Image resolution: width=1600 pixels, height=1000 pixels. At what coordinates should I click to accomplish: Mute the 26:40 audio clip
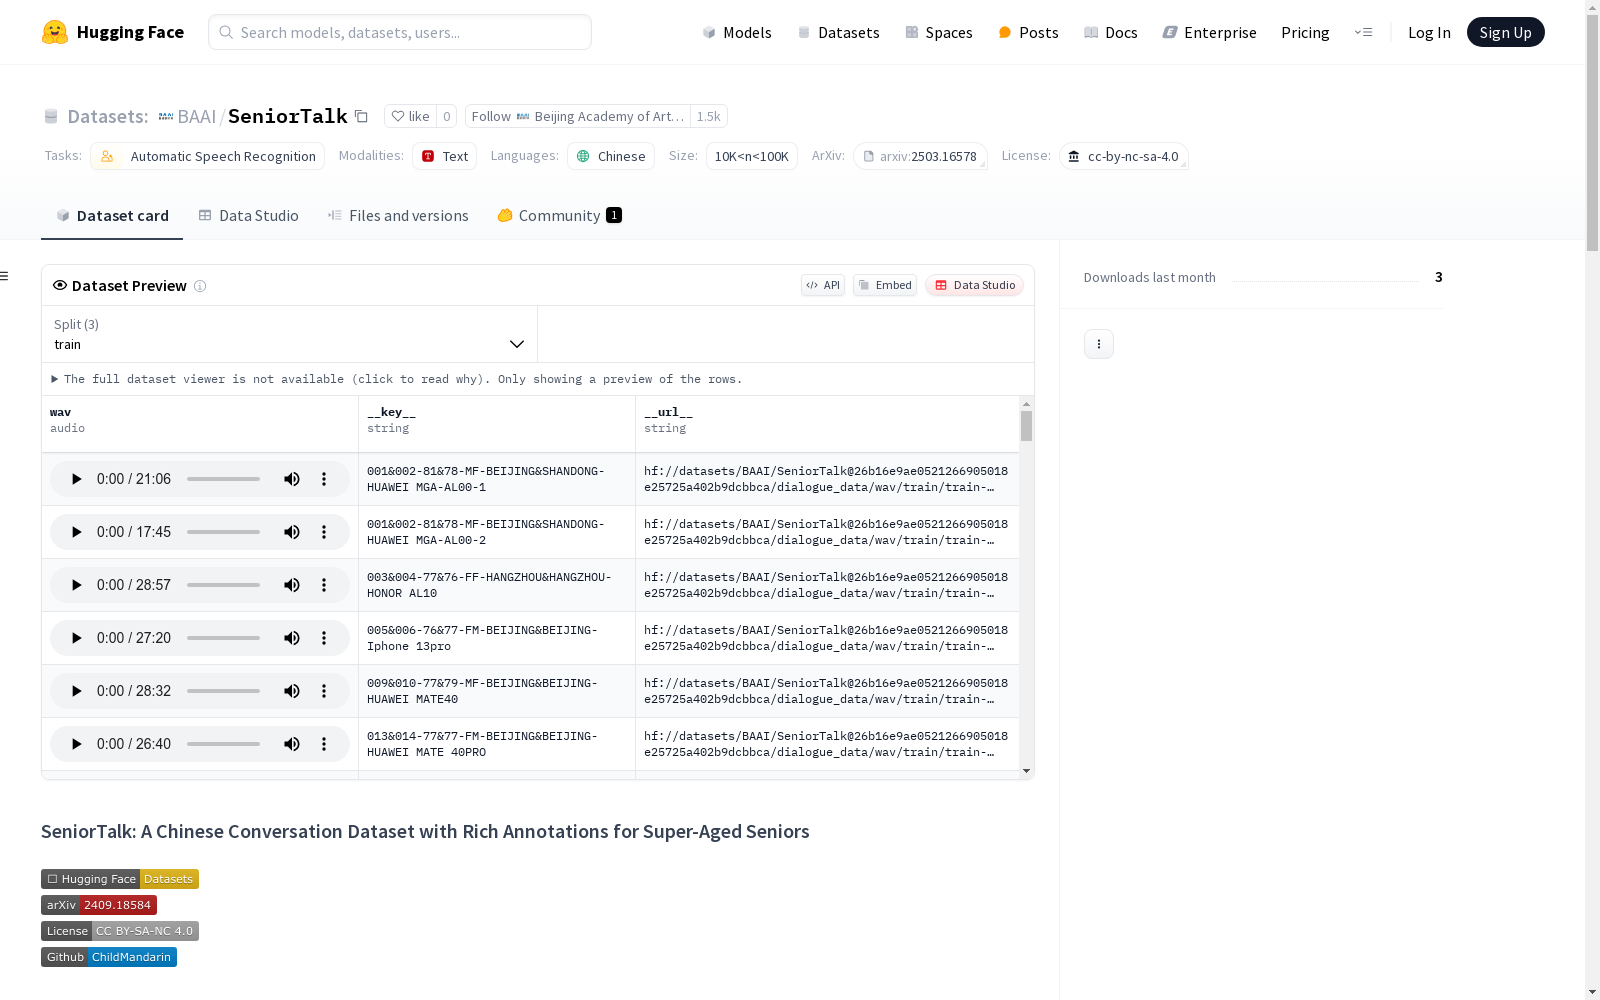coord(292,744)
